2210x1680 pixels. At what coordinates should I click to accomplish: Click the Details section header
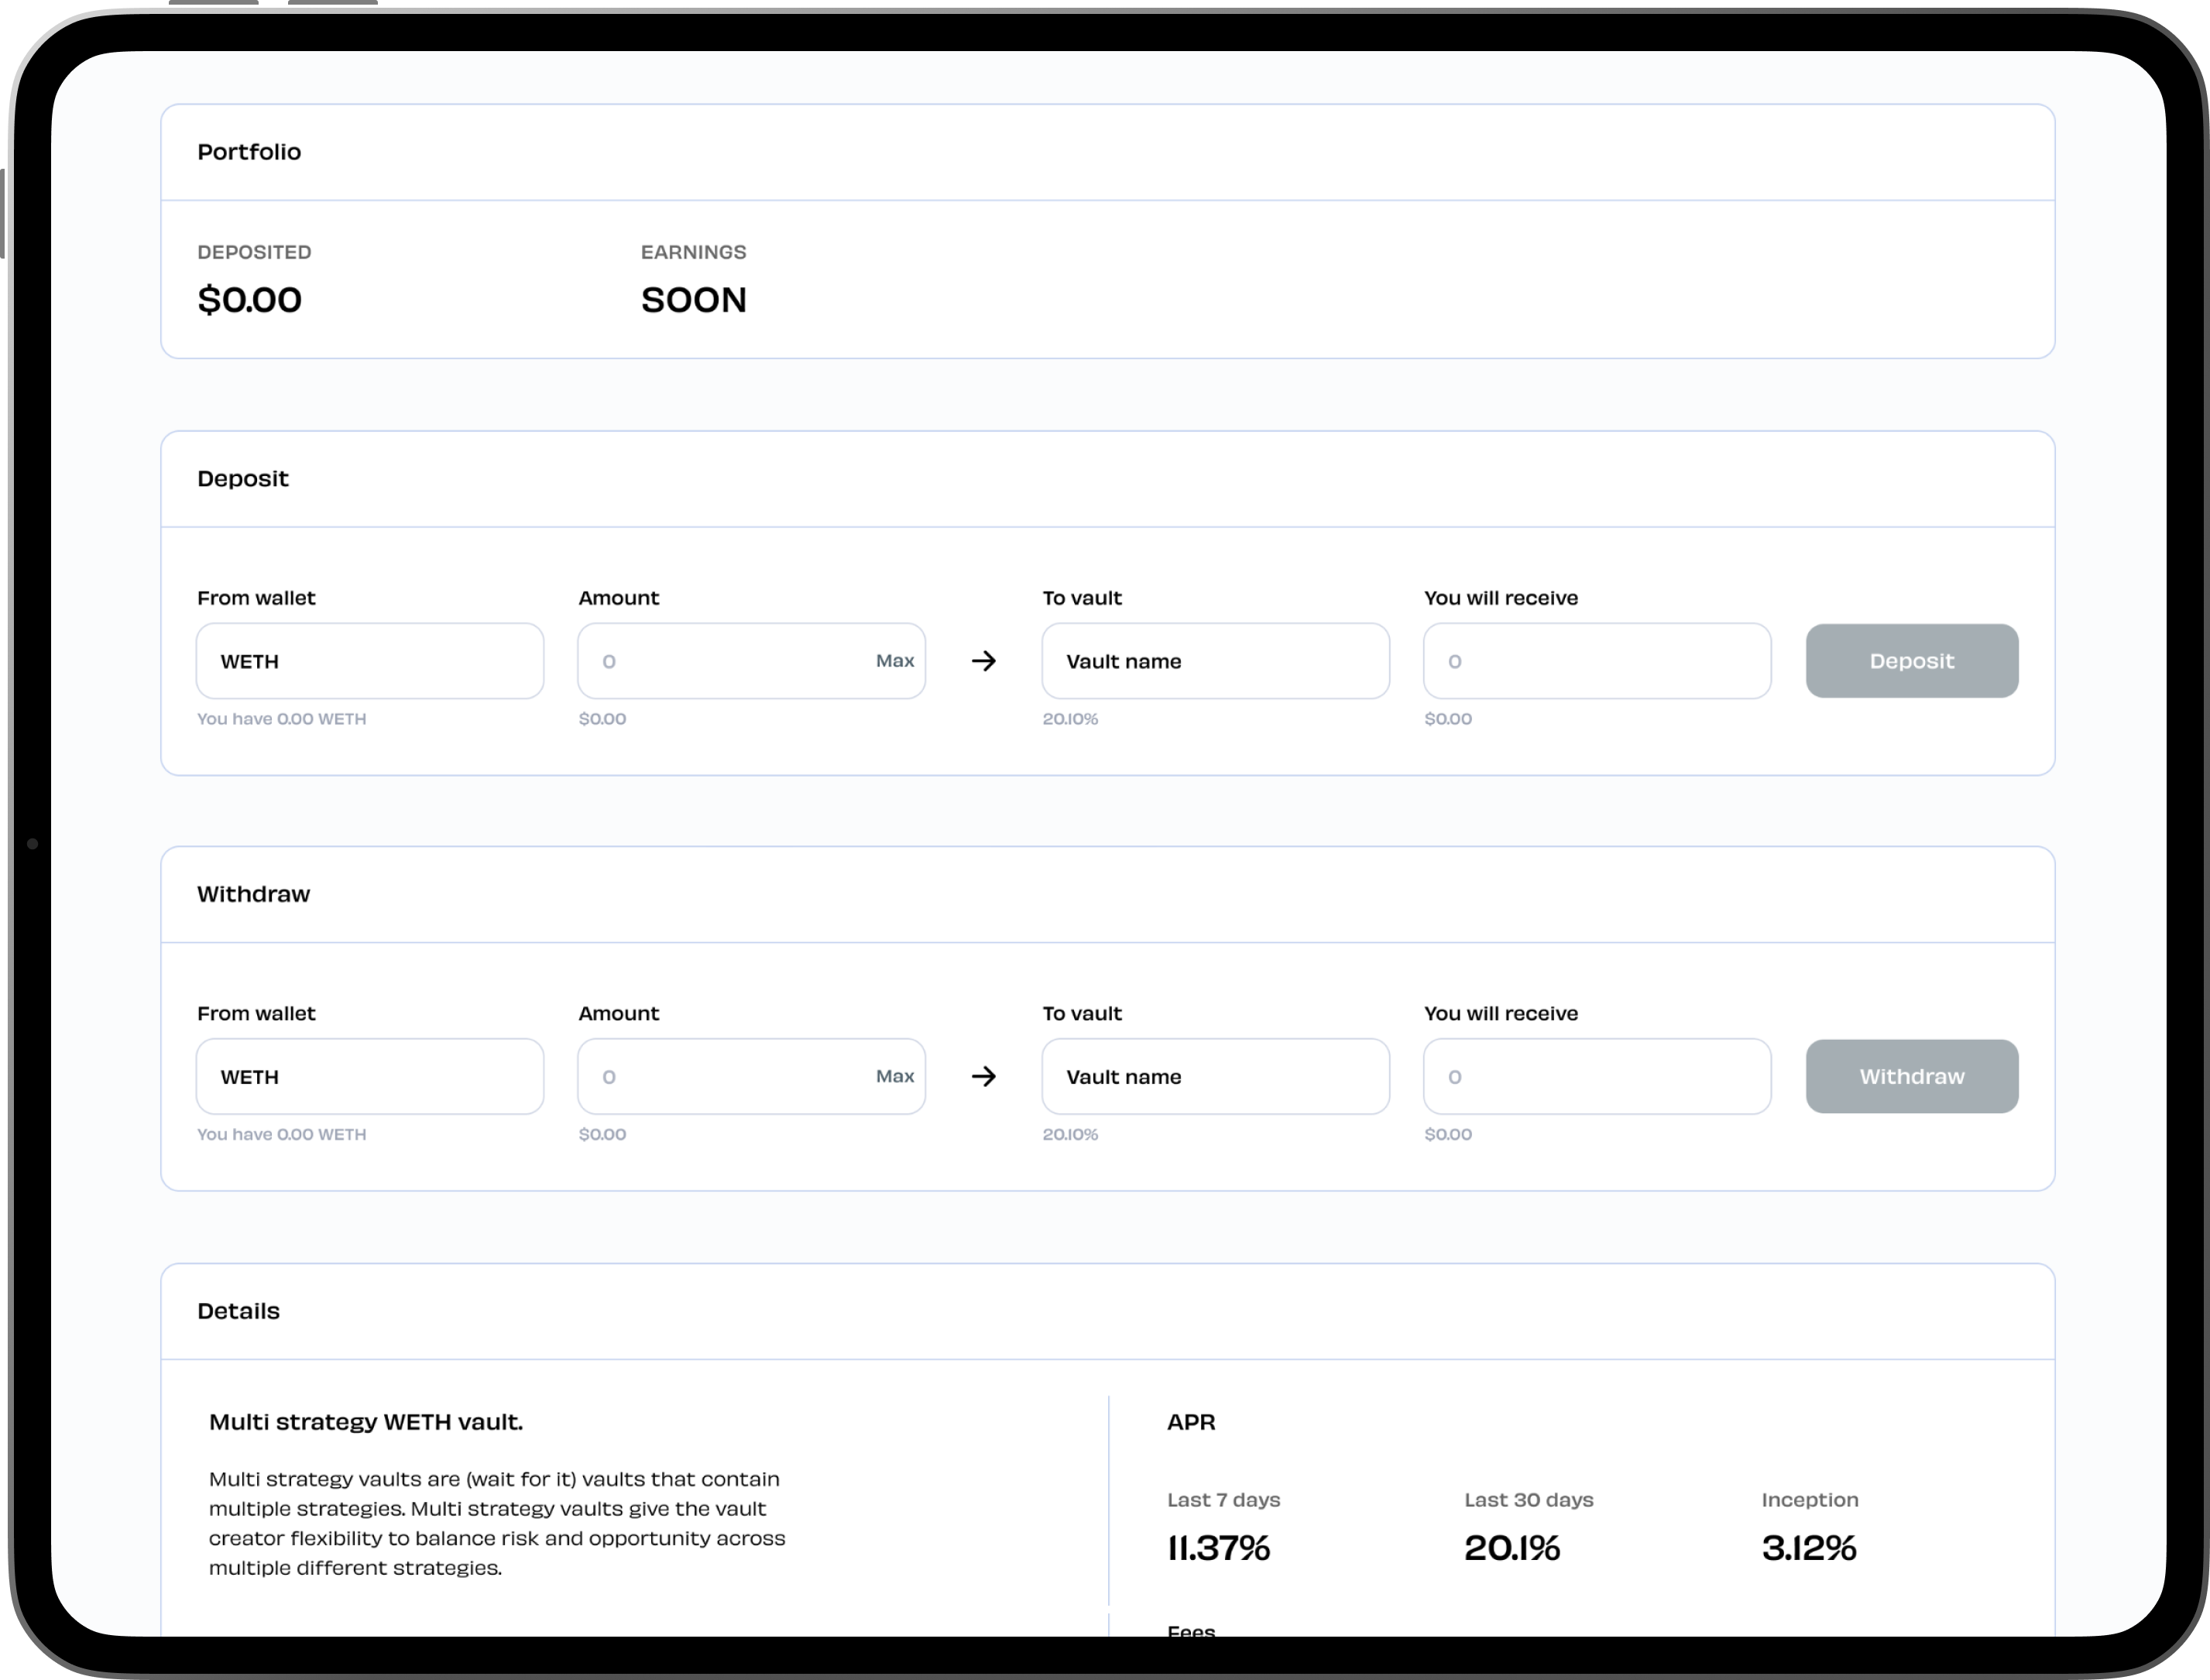238,1311
